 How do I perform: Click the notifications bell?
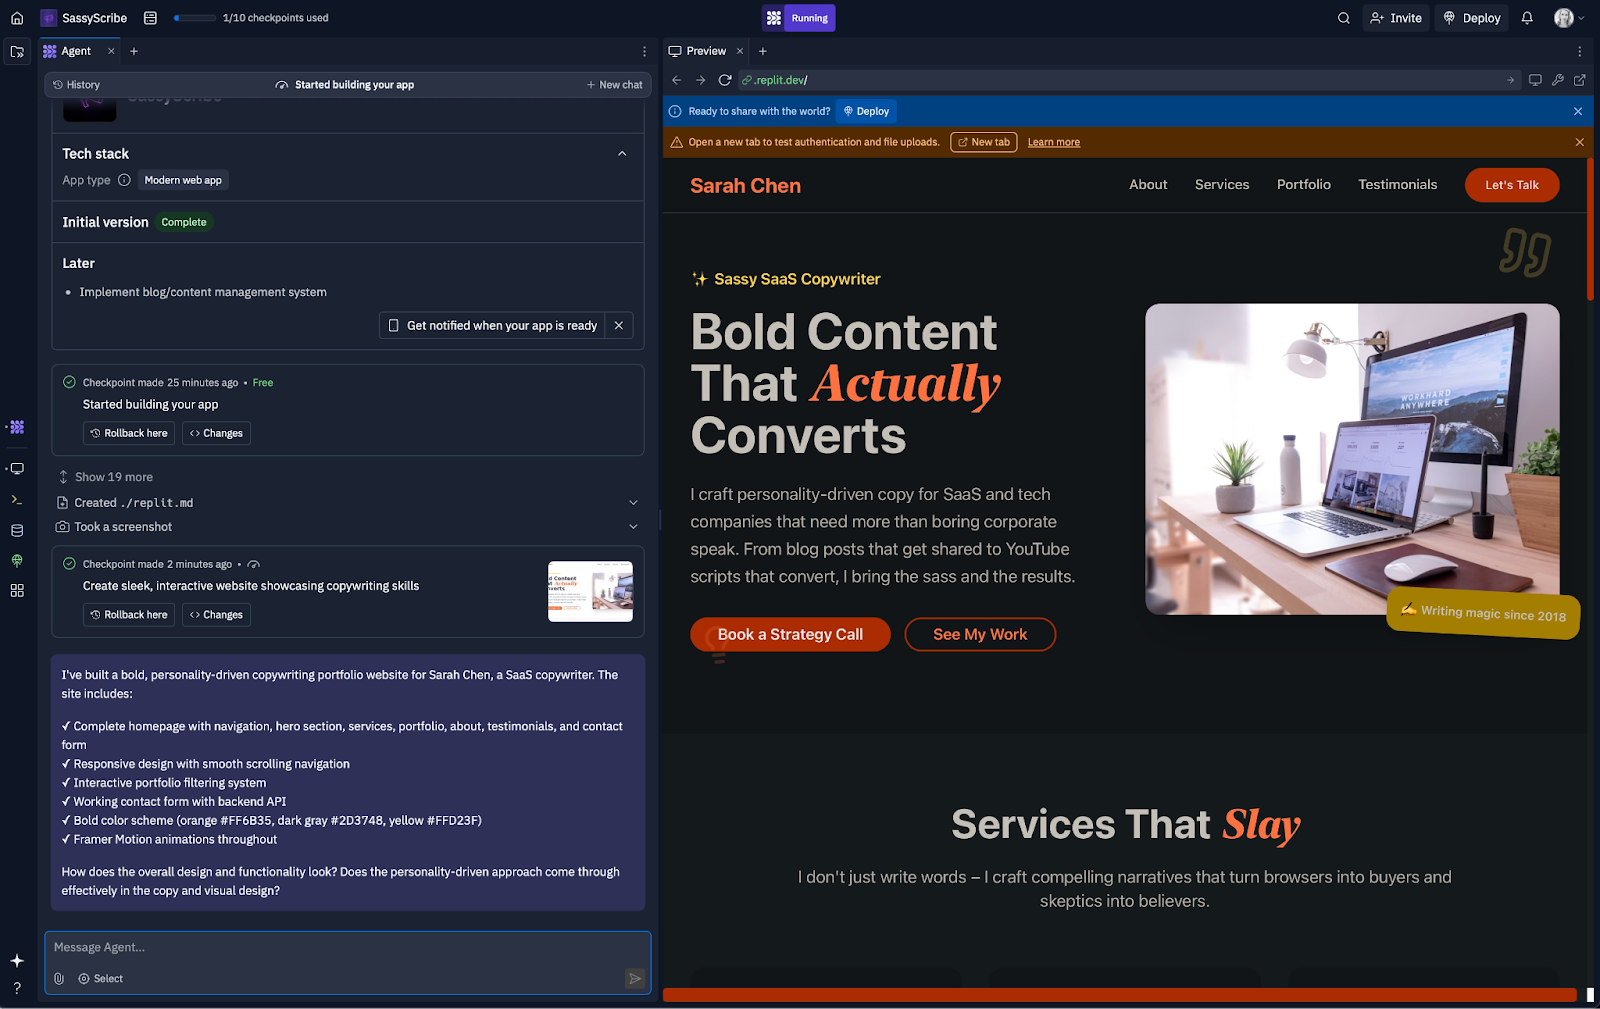1526,17
